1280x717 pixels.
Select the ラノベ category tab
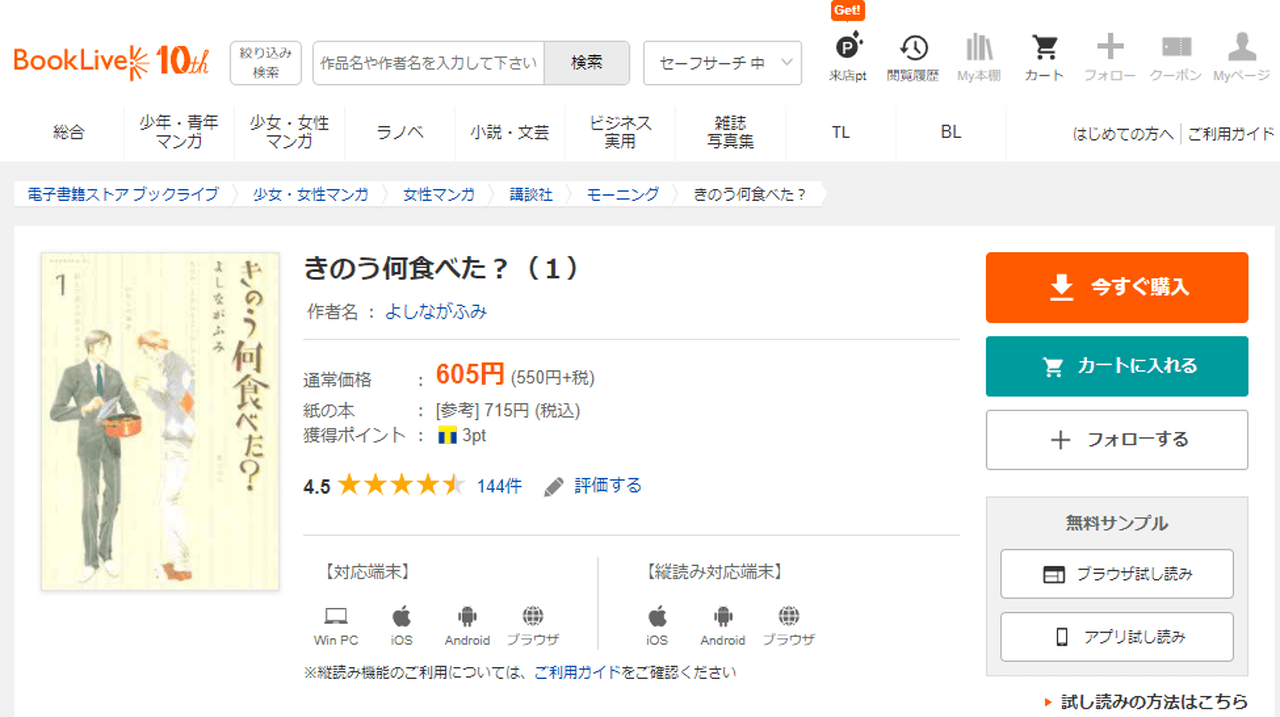click(x=400, y=132)
